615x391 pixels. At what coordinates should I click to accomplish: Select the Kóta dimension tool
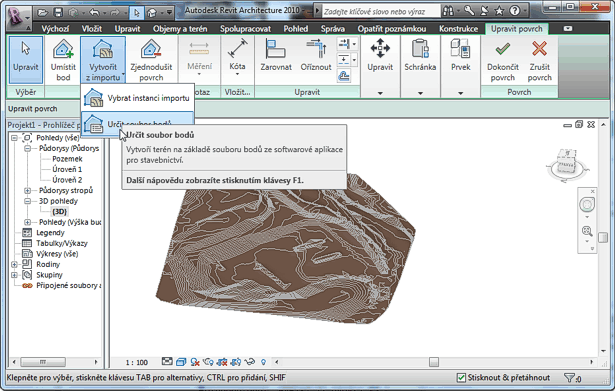237,58
